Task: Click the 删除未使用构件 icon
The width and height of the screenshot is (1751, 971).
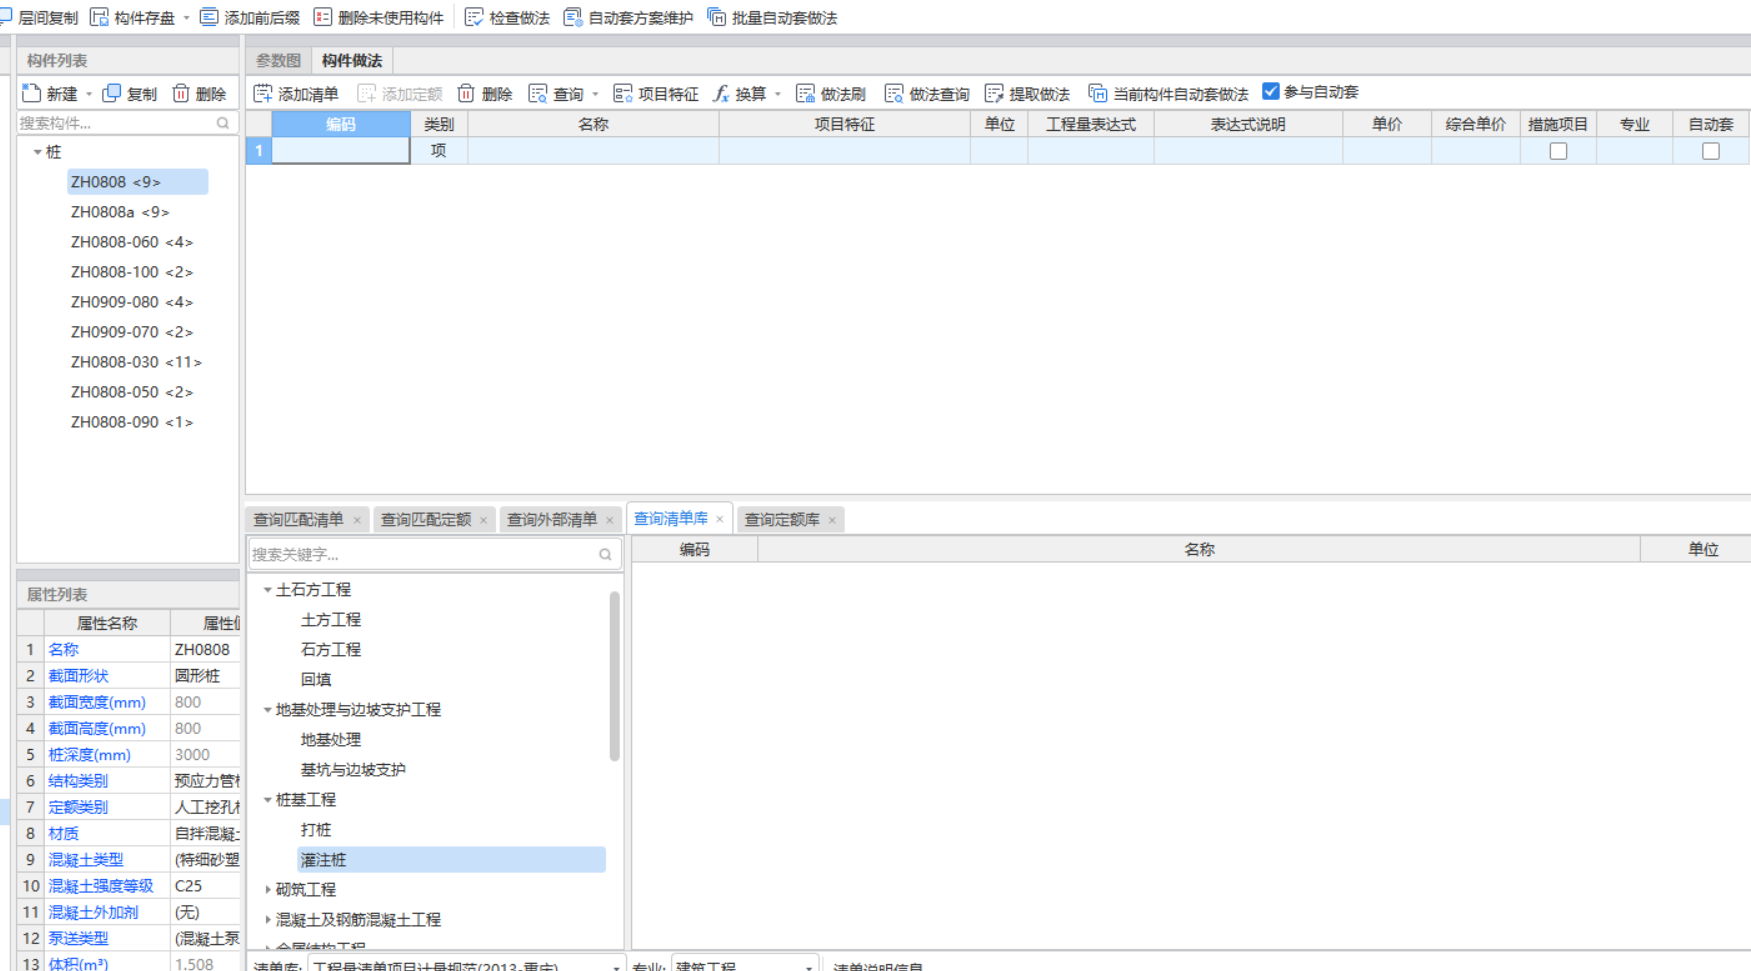Action: point(323,17)
